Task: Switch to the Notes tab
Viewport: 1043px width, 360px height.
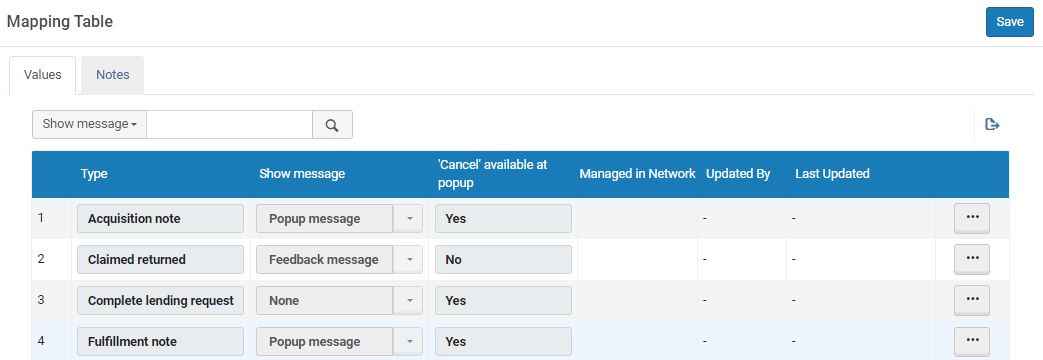Action: coord(112,75)
